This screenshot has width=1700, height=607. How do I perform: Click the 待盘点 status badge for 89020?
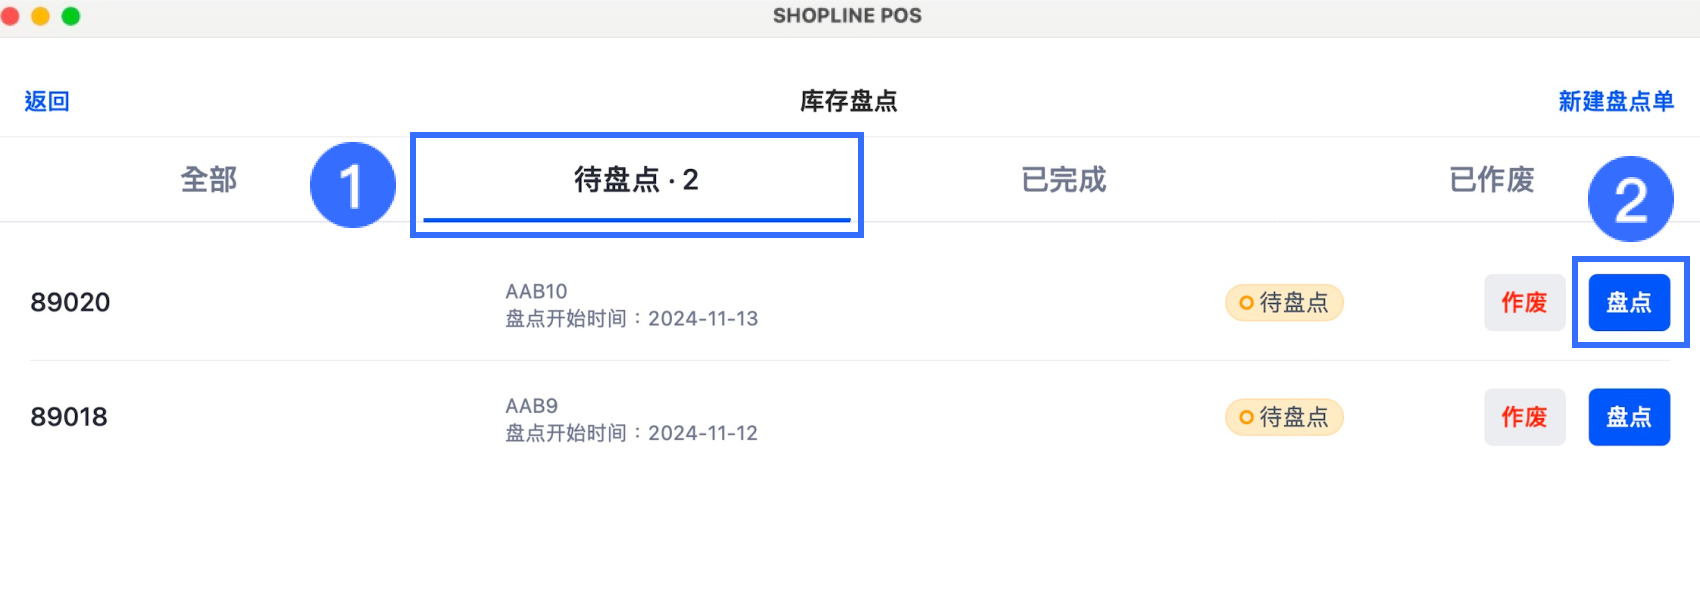[x=1284, y=302]
